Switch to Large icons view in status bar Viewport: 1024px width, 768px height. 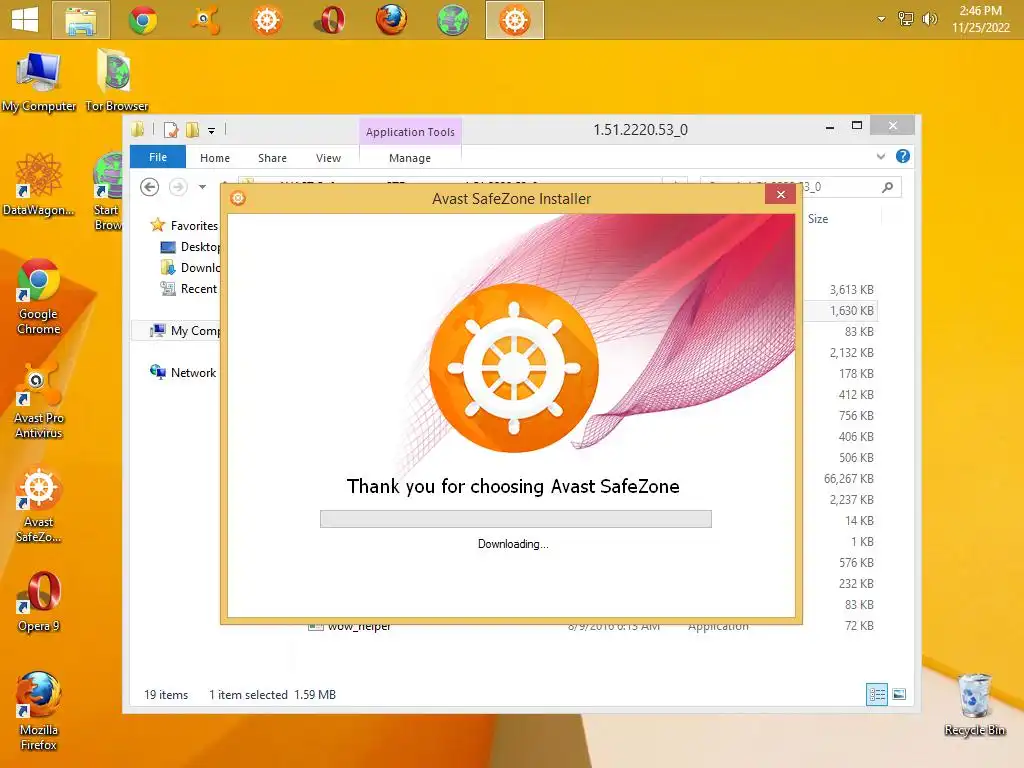(899, 694)
